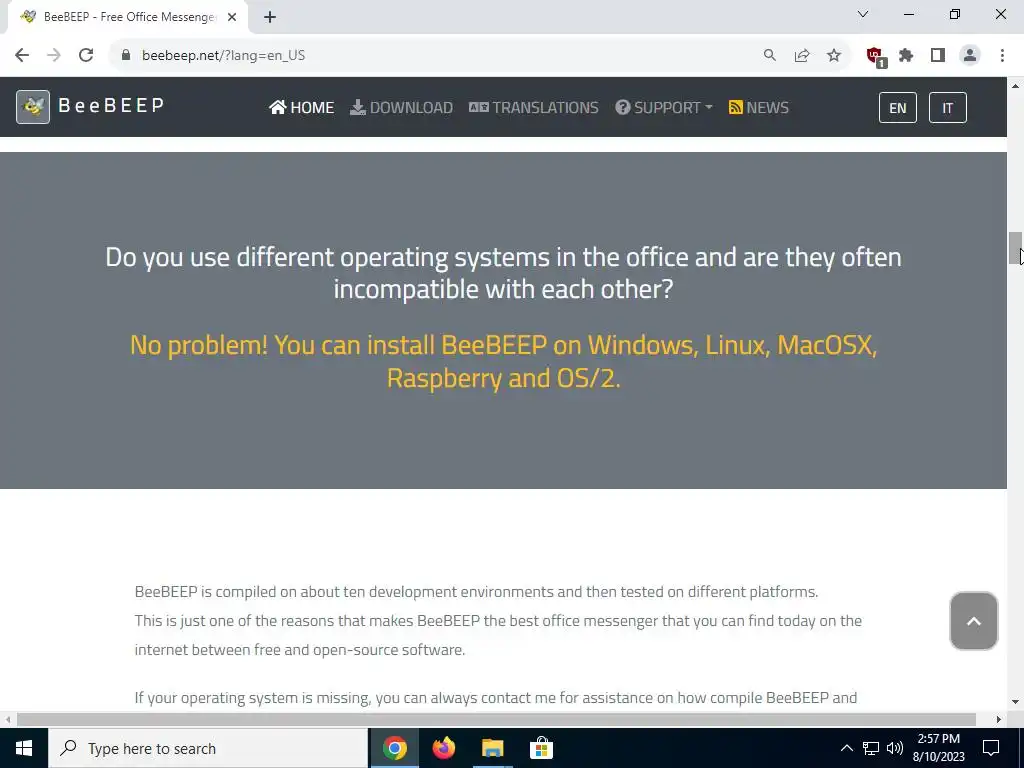
Task: Click the browser forward arrow
Action: (54, 56)
